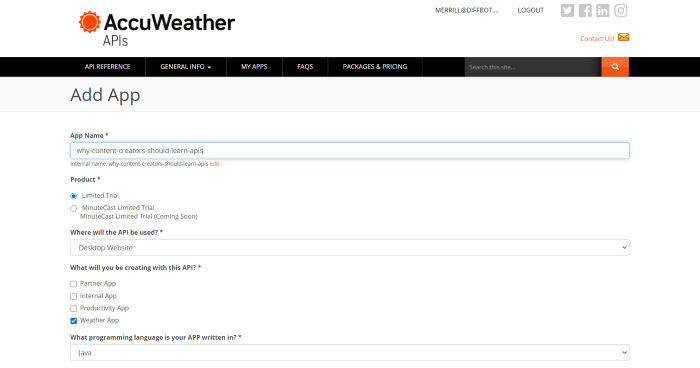
Task: Open AccuWeather's Instagram page icon
Action: (x=621, y=10)
